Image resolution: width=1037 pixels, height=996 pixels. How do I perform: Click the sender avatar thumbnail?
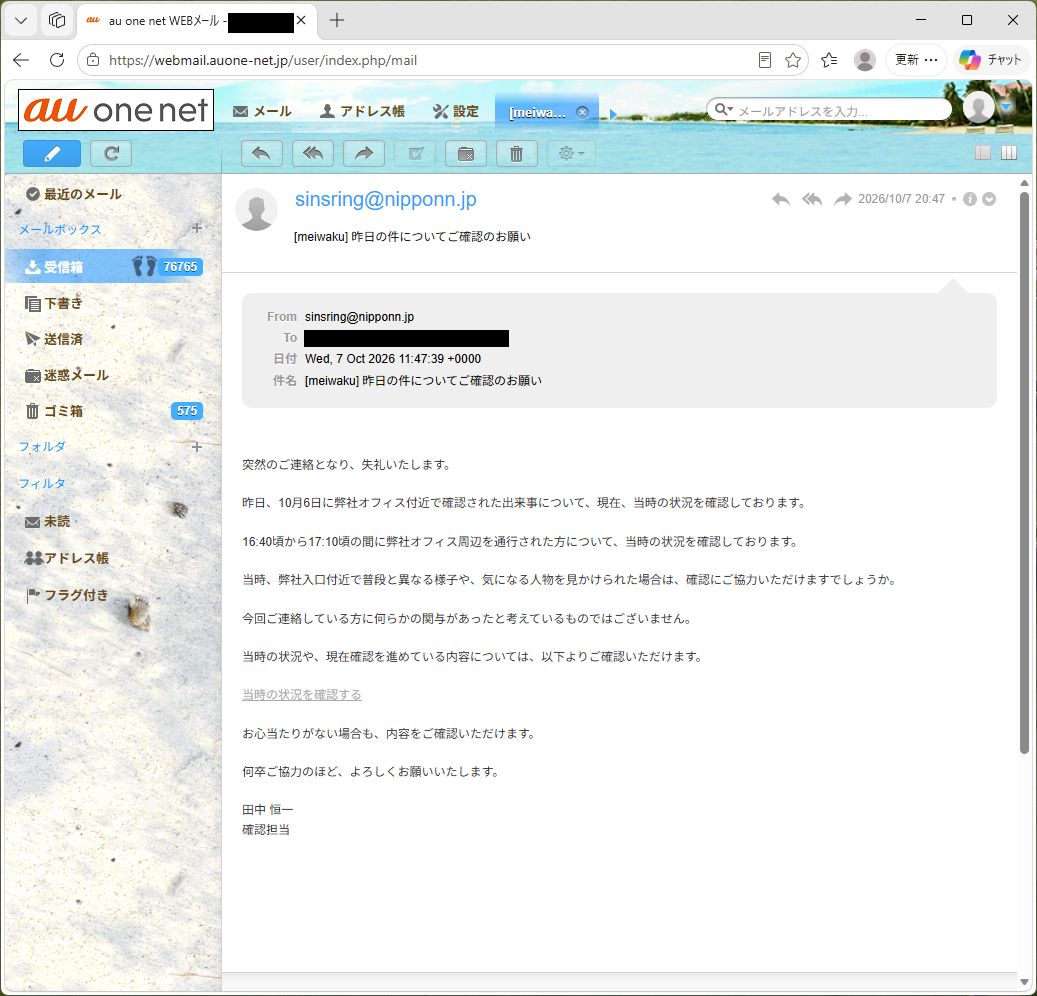pyautogui.click(x=257, y=210)
